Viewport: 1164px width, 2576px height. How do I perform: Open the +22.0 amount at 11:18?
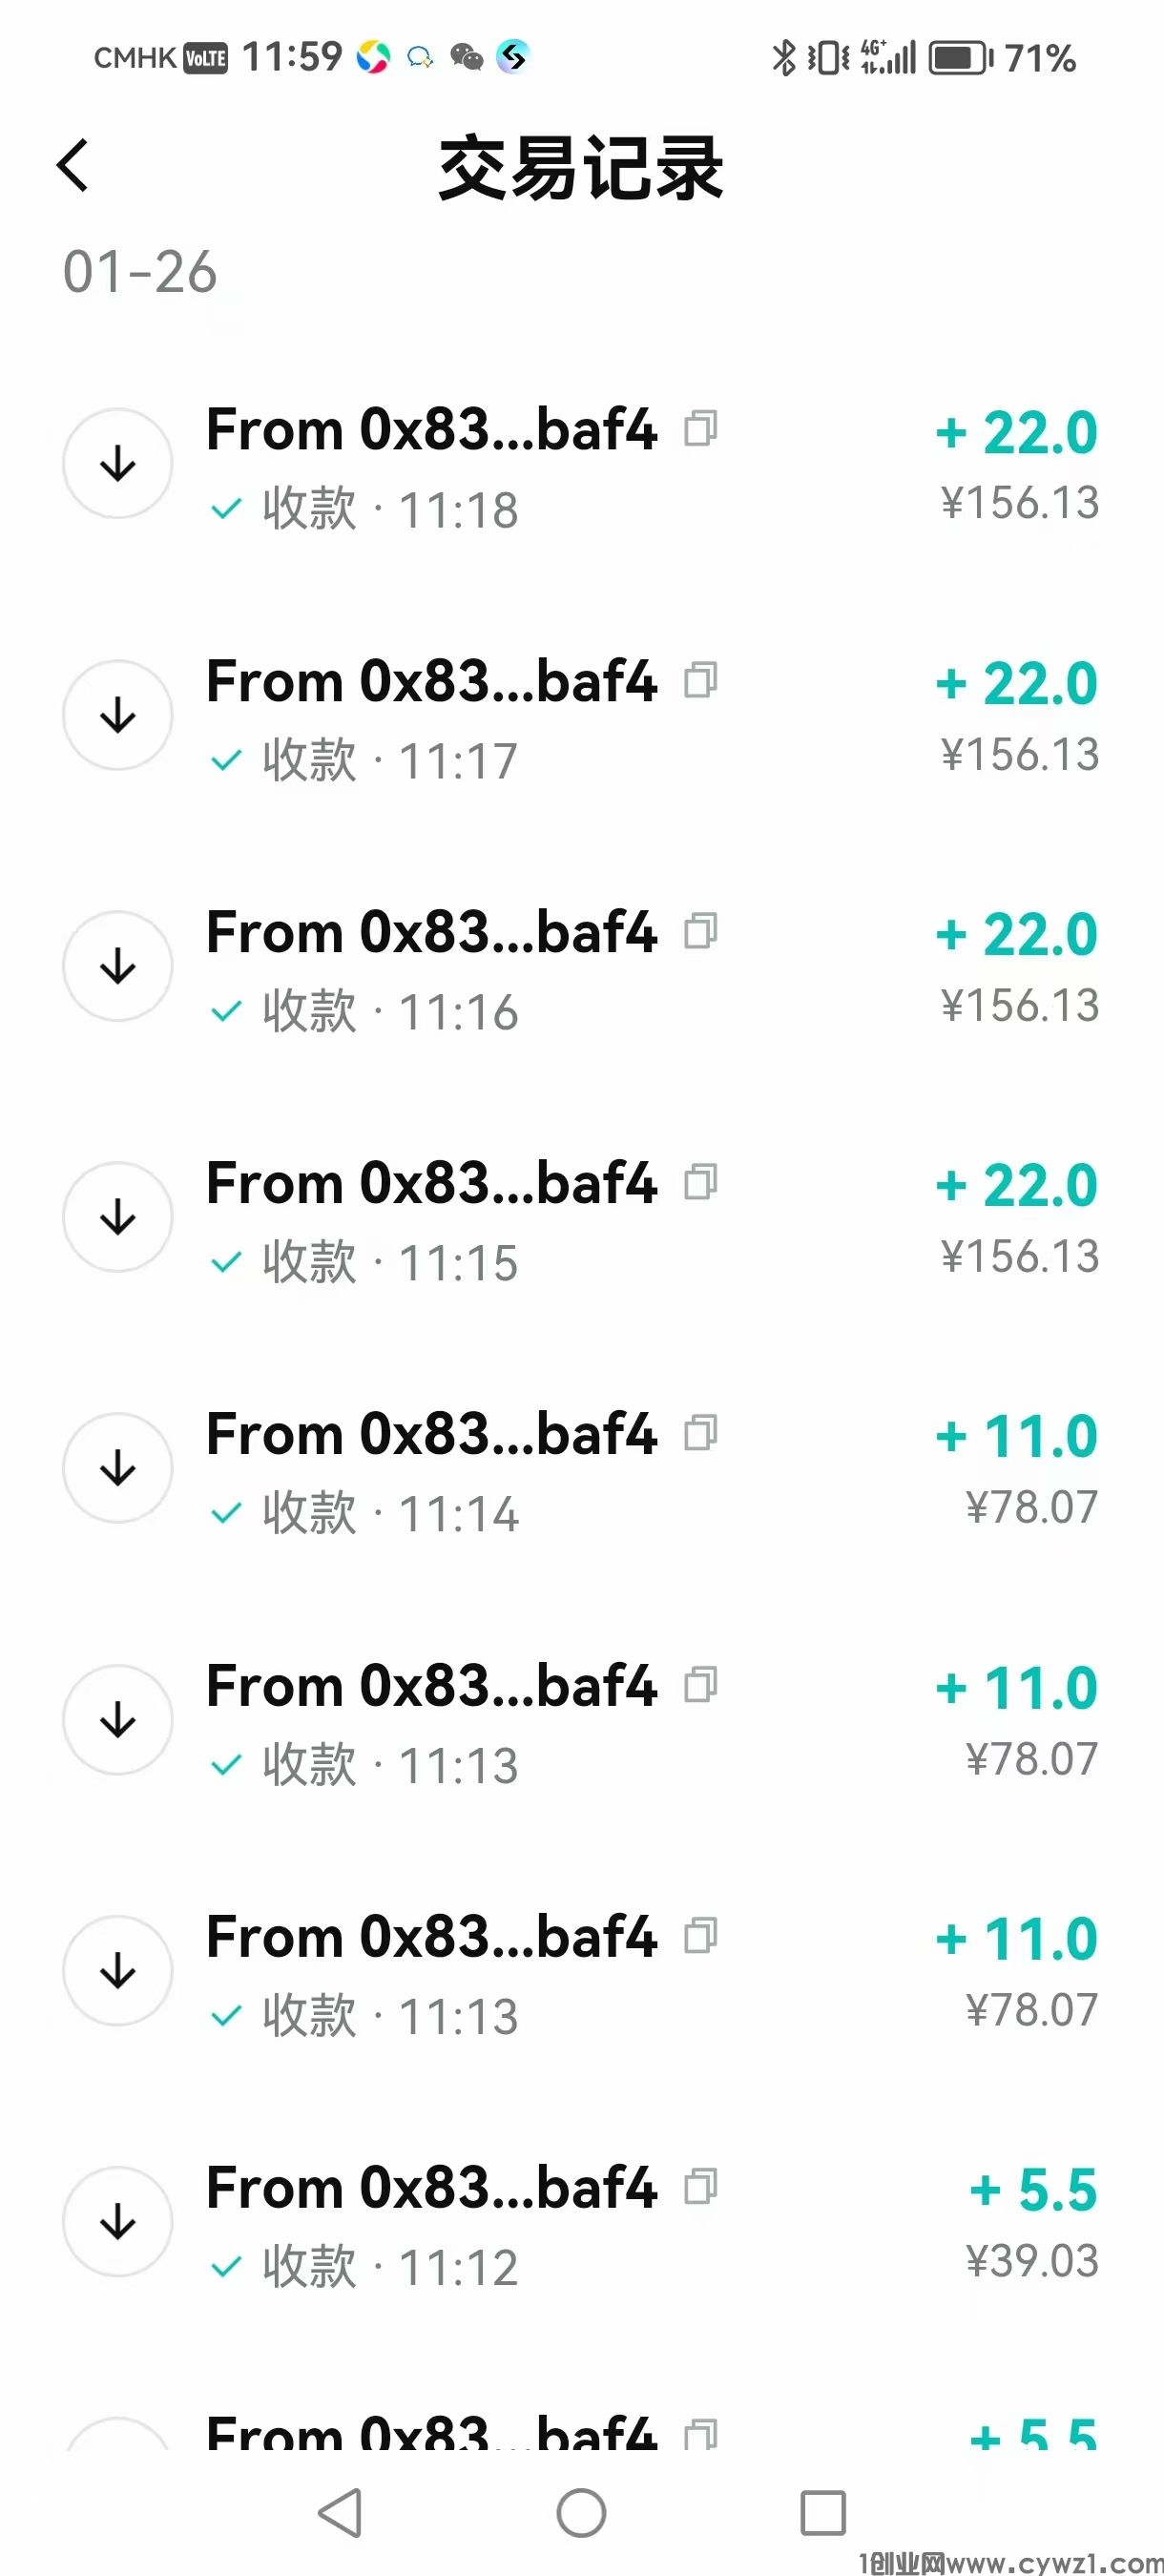click(x=1018, y=434)
